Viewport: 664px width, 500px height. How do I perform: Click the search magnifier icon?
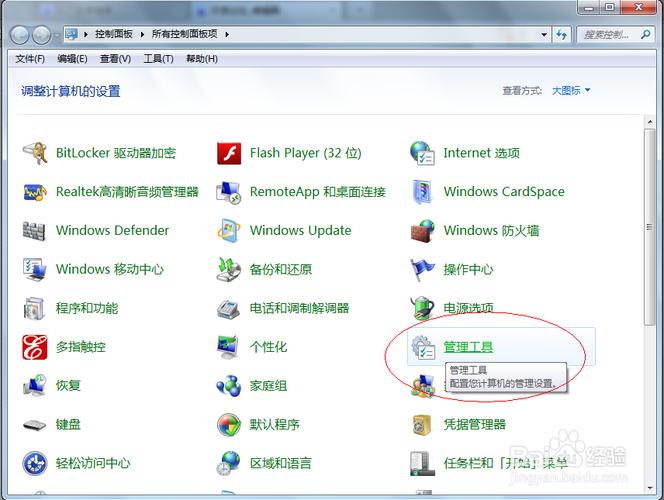pos(645,34)
